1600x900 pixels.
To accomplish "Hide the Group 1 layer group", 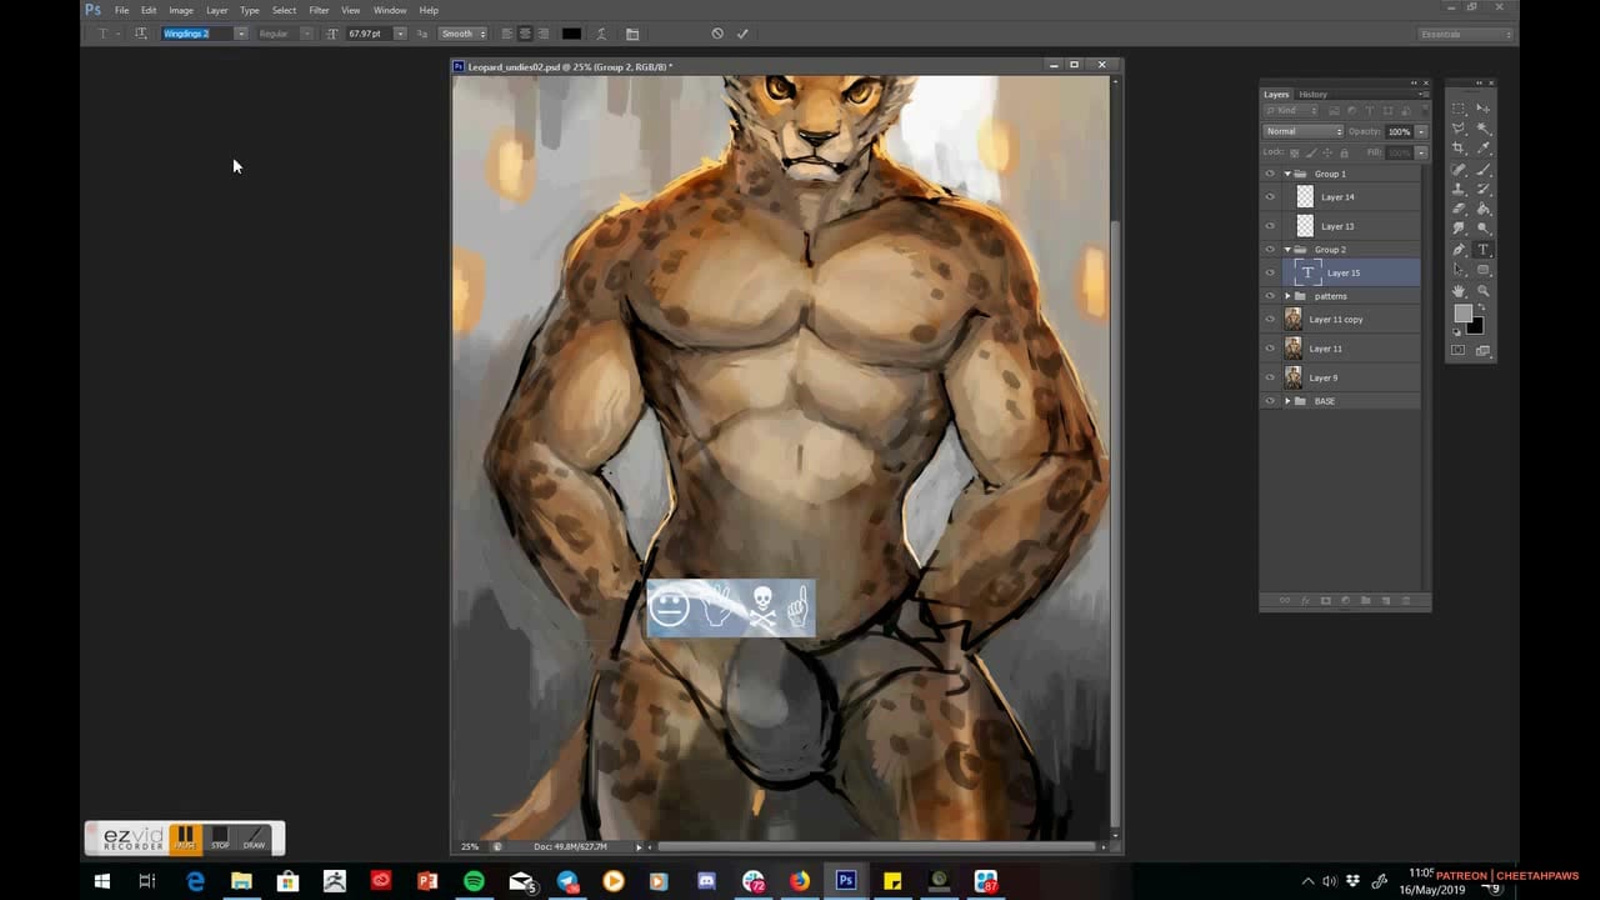I will tap(1270, 174).
